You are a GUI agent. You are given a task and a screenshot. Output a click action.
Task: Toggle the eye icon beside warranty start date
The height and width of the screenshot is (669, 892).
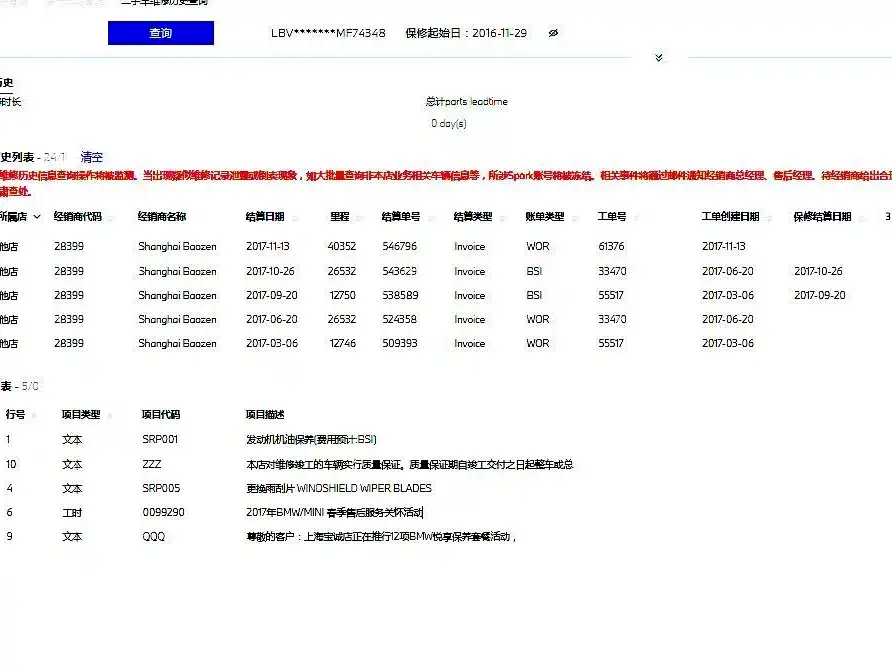(553, 33)
